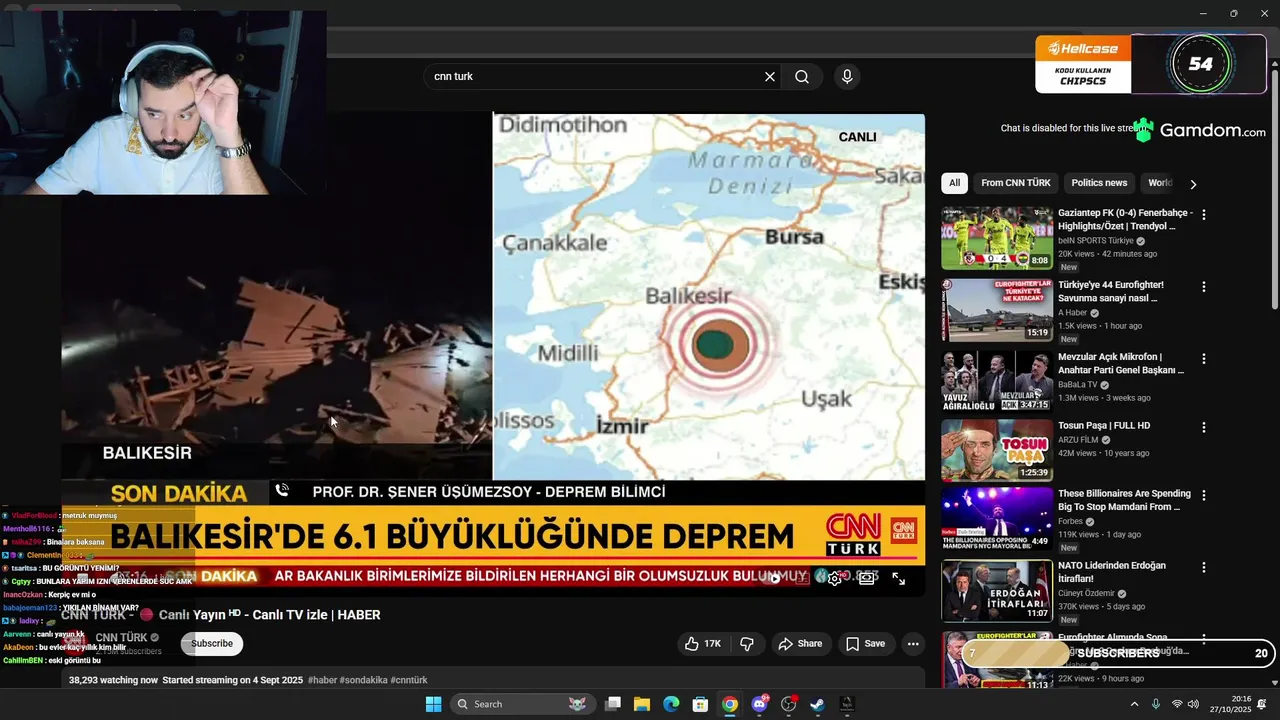Click the taskbar Search box
Image resolution: width=1280 pixels, height=720 pixels.
[x=523, y=704]
